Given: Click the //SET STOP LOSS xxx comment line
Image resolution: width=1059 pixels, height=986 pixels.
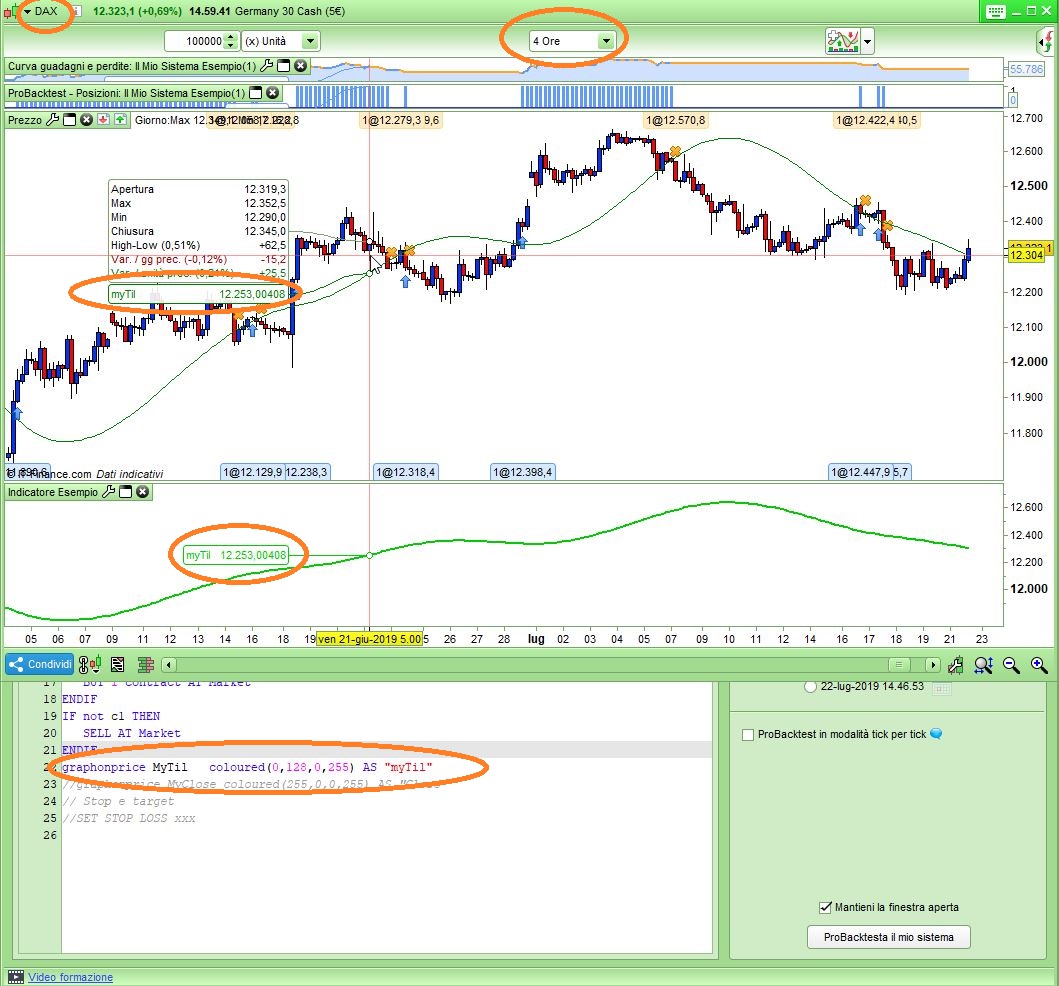Looking at the screenshot, I should [x=128, y=818].
